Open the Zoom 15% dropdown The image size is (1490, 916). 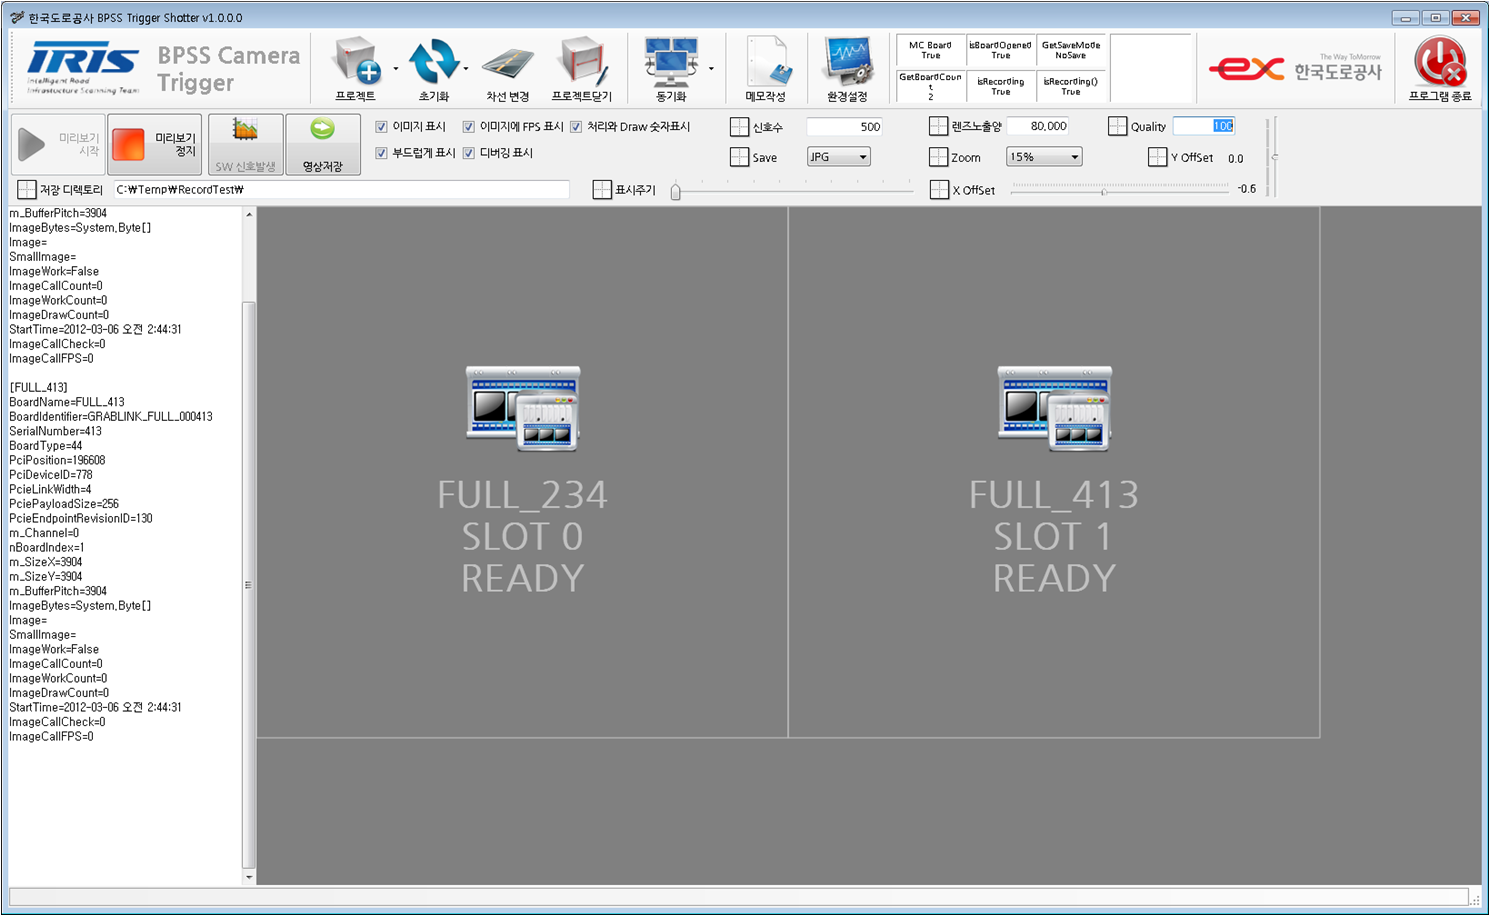point(1044,157)
